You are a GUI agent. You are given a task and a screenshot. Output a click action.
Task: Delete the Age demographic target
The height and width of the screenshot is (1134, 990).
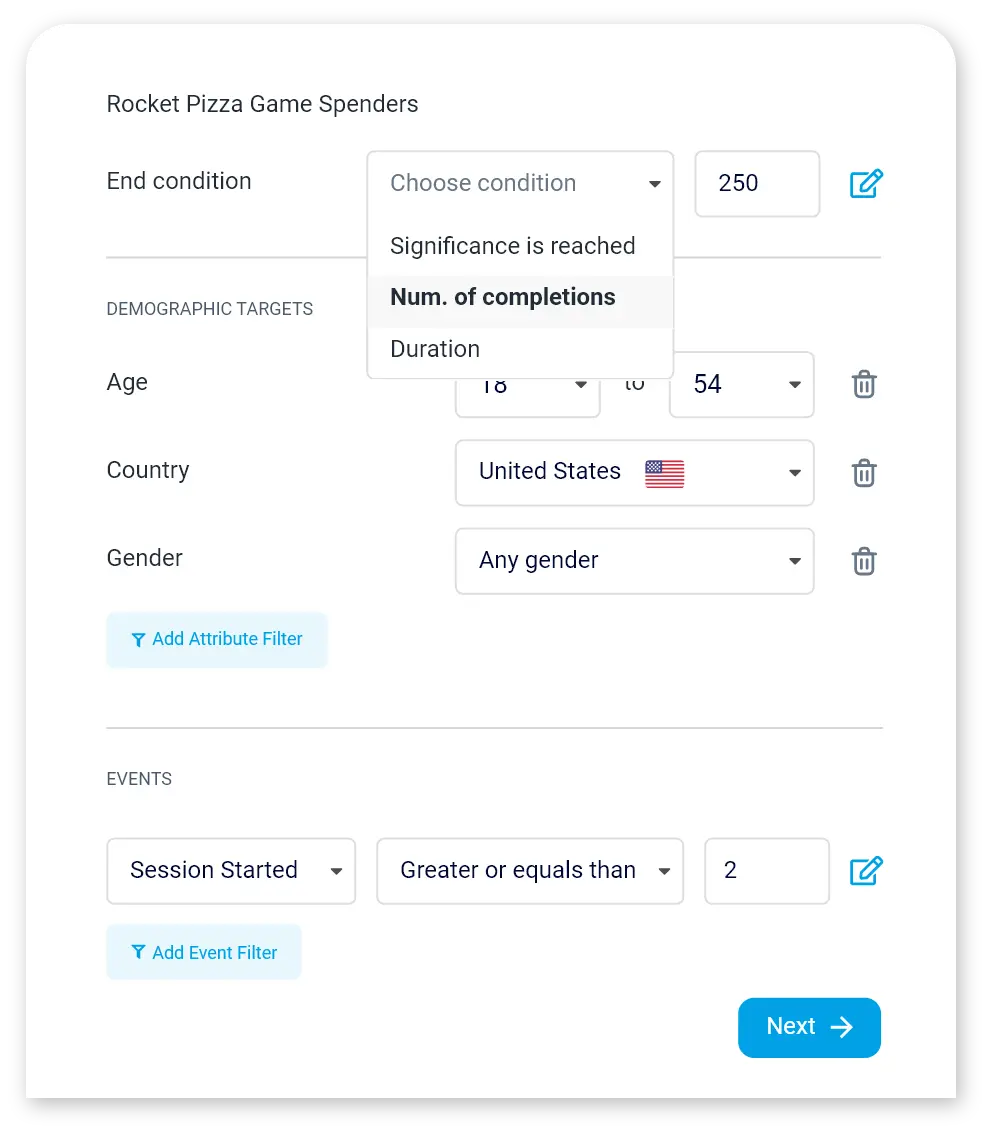864,384
